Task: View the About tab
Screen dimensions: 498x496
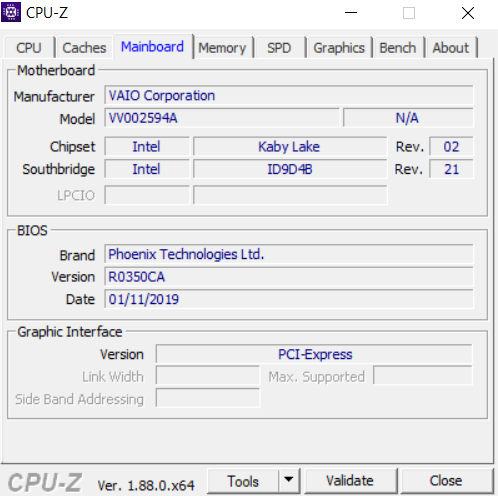Action: click(x=451, y=48)
